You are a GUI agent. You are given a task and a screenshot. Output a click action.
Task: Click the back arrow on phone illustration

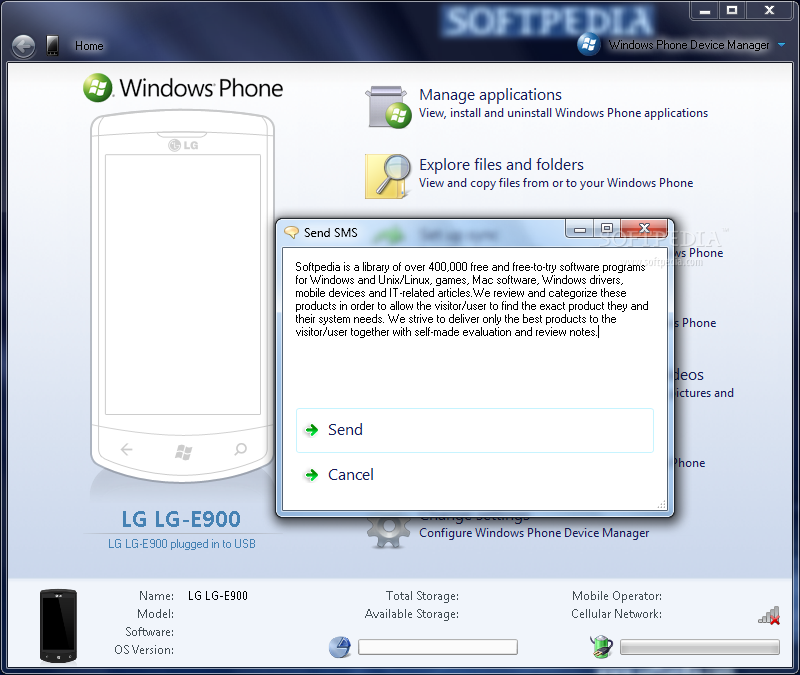(127, 449)
